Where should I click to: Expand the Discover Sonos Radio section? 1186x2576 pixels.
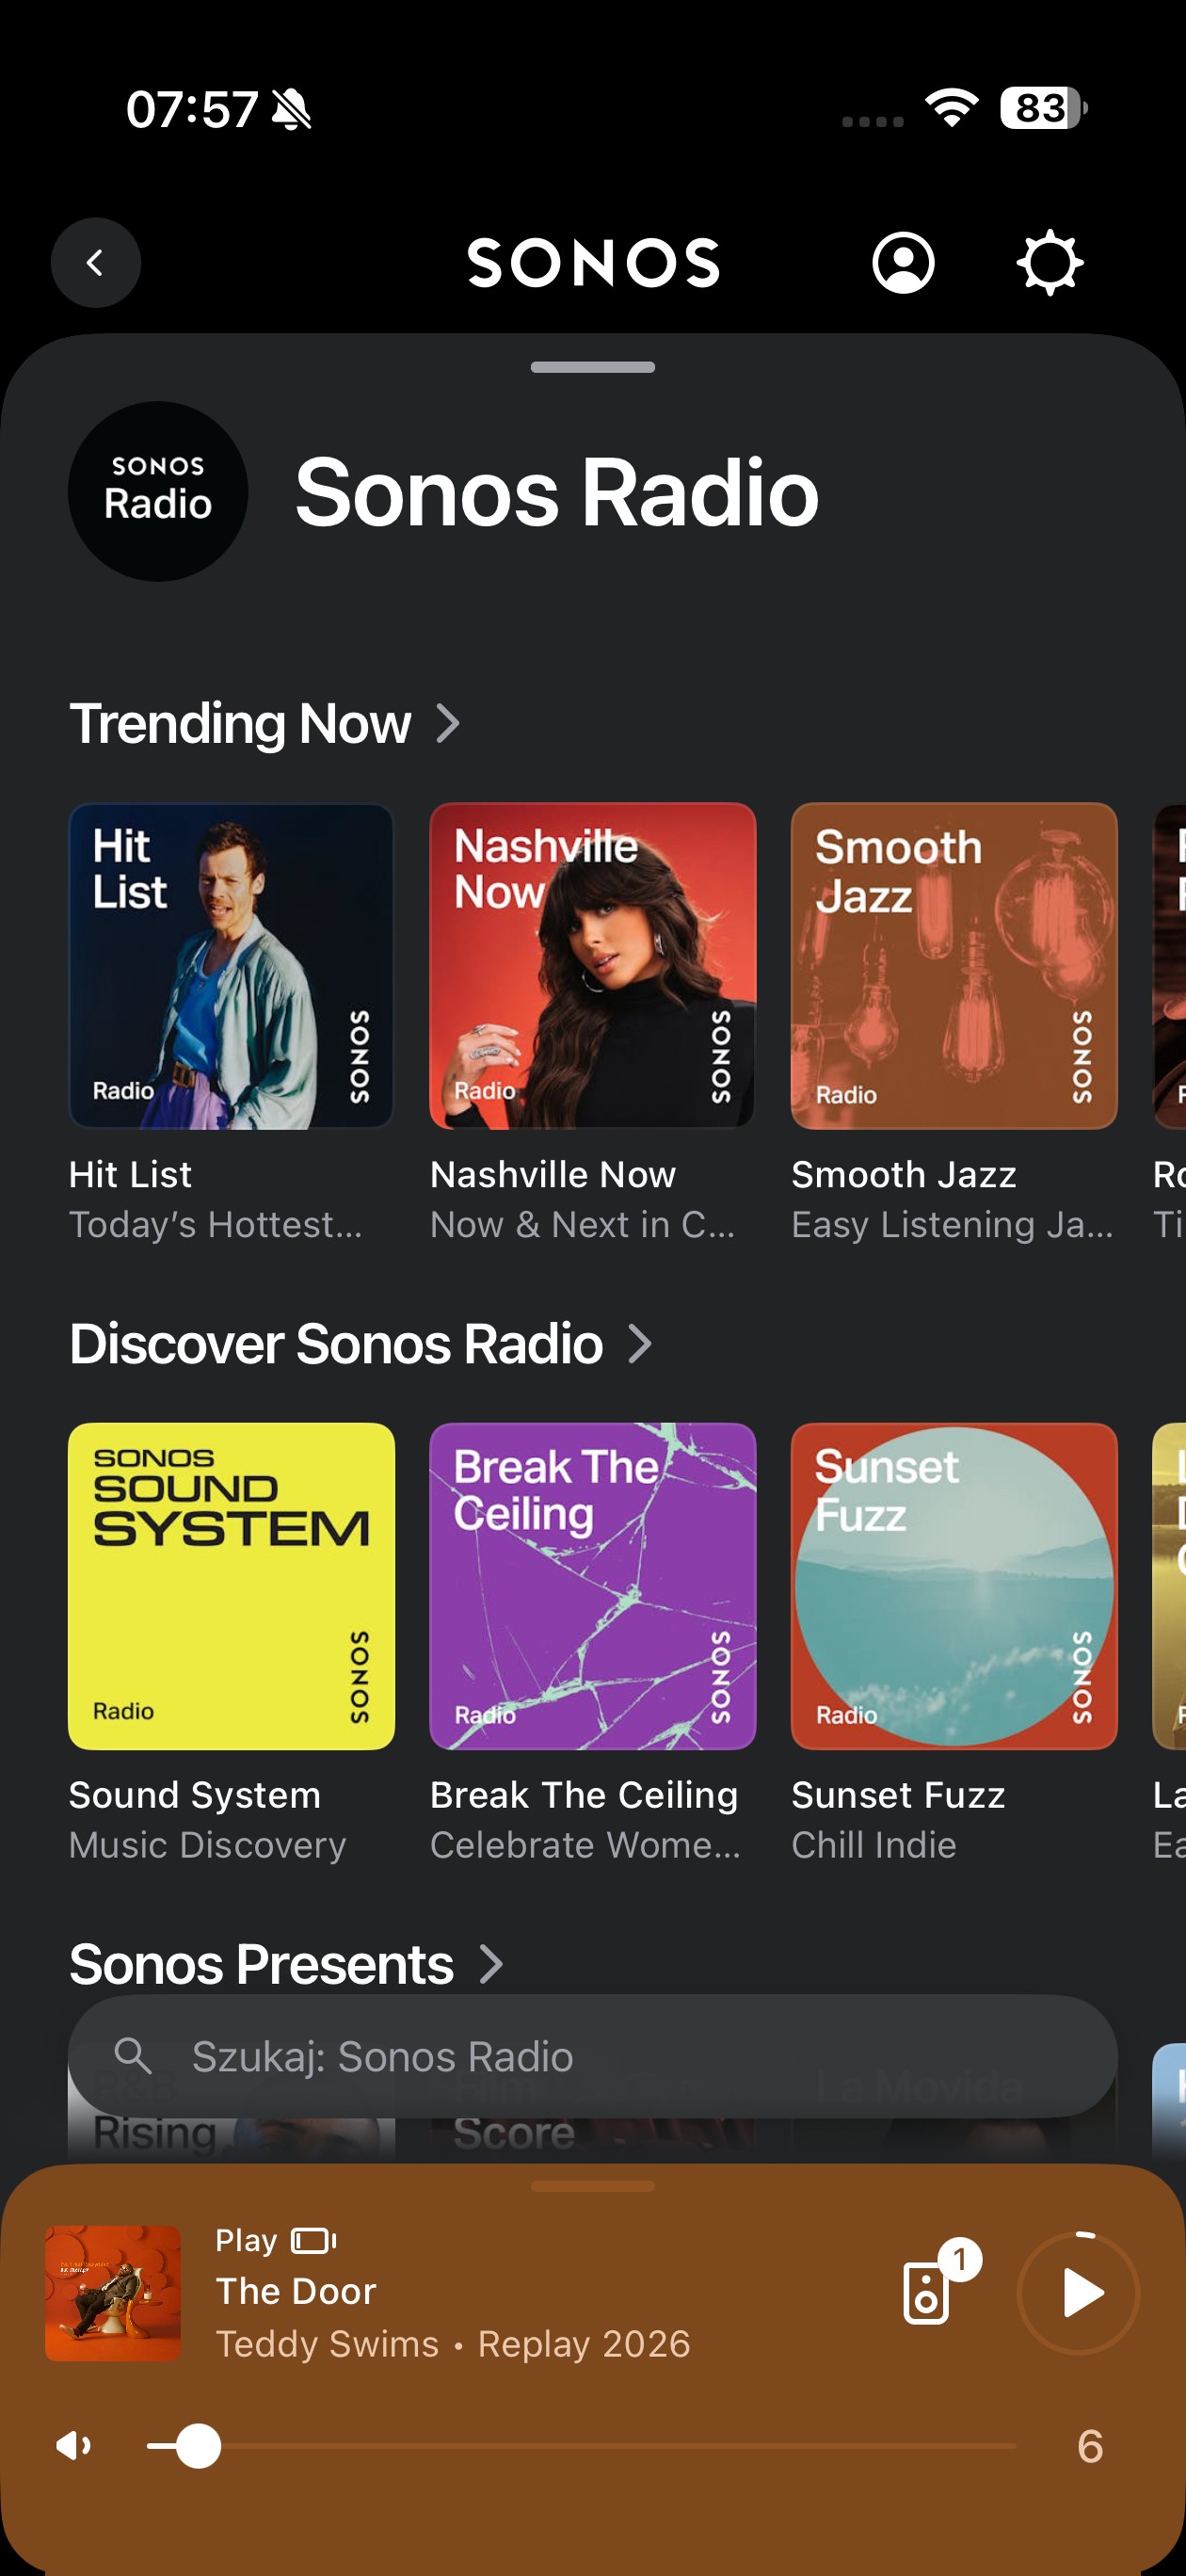click(640, 1343)
